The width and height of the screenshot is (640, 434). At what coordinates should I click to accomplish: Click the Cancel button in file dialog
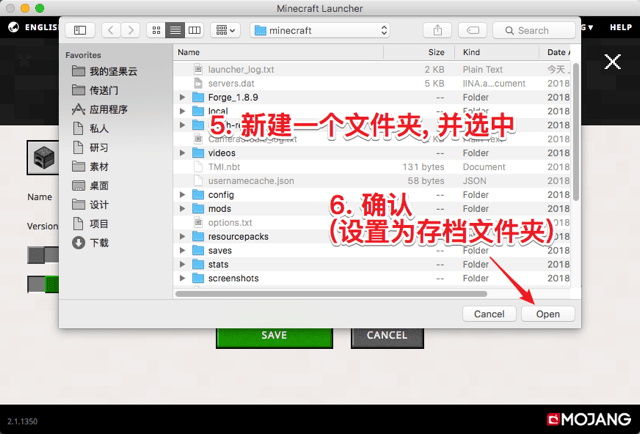(x=489, y=314)
